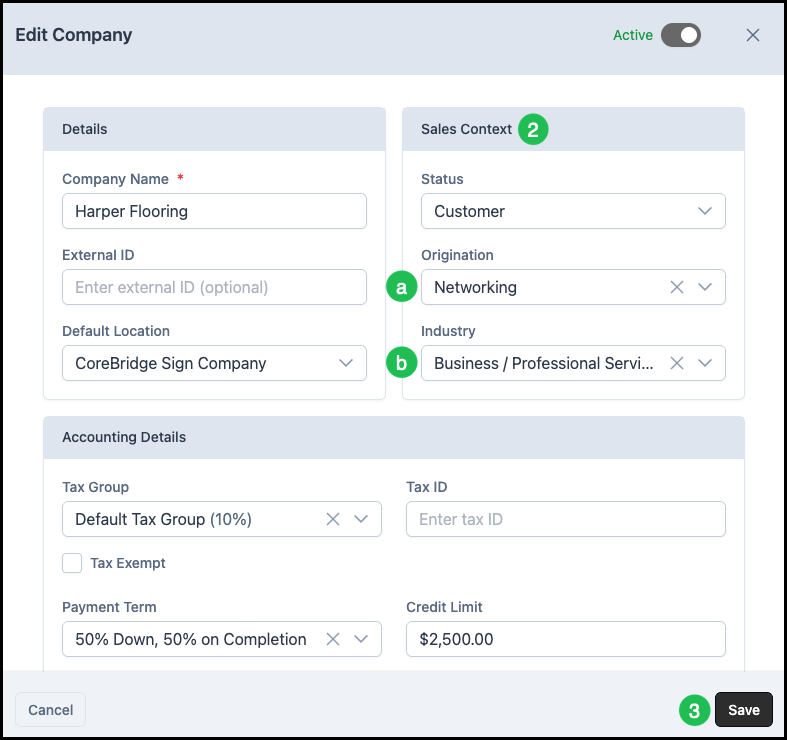787x740 pixels.
Task: Clear the Payment Term selection
Action: 333,639
